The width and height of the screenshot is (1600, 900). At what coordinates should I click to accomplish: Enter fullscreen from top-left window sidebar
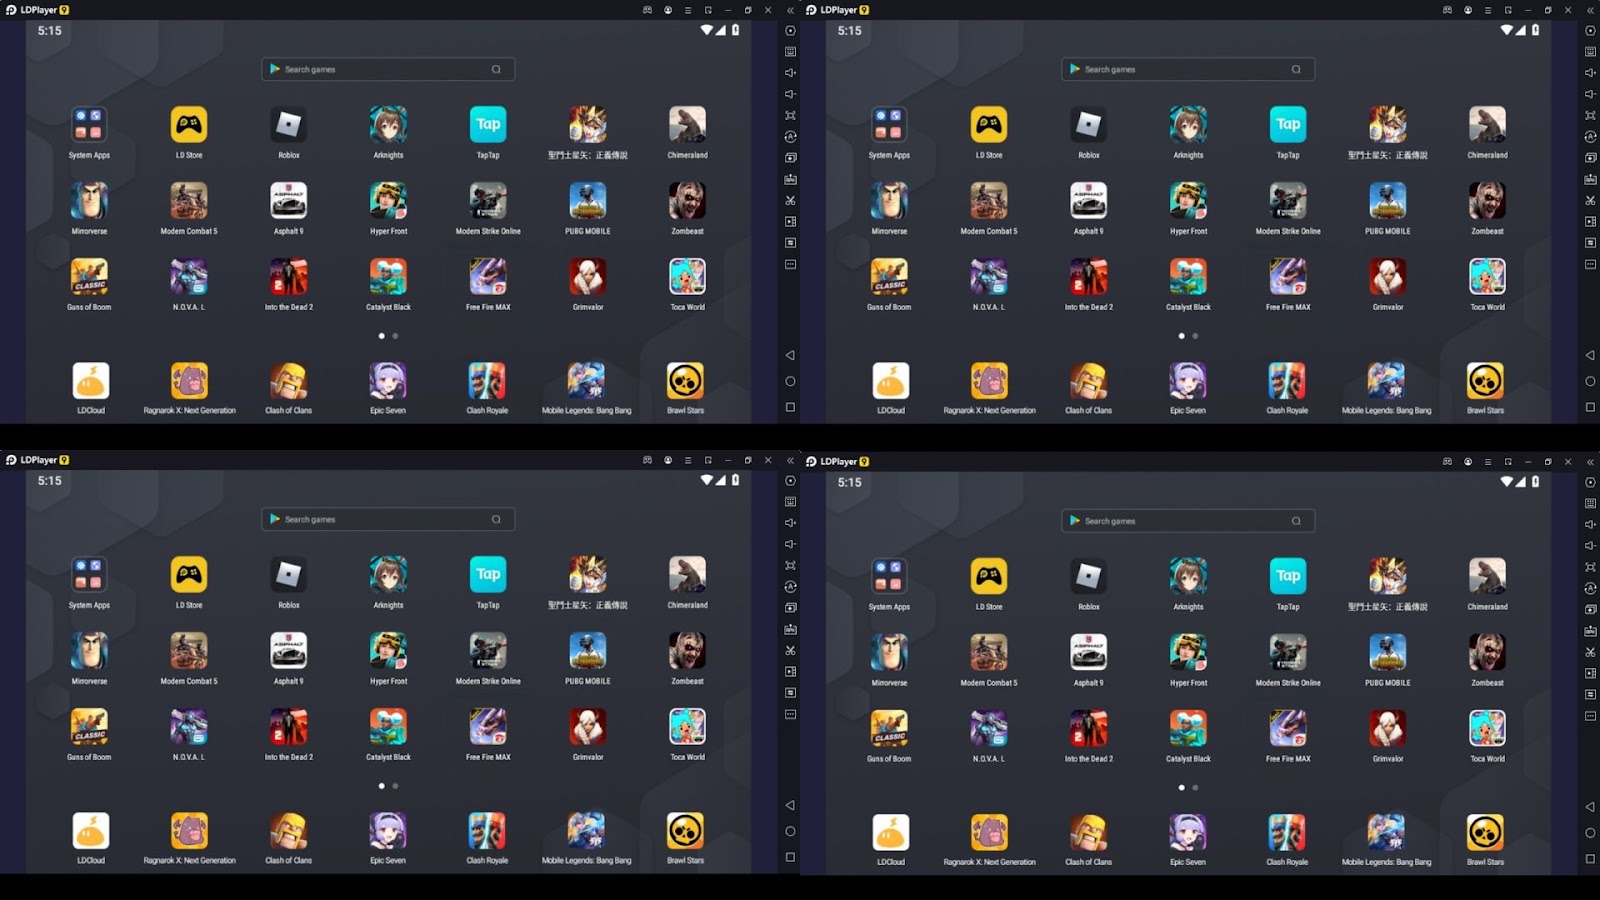[x=790, y=115]
